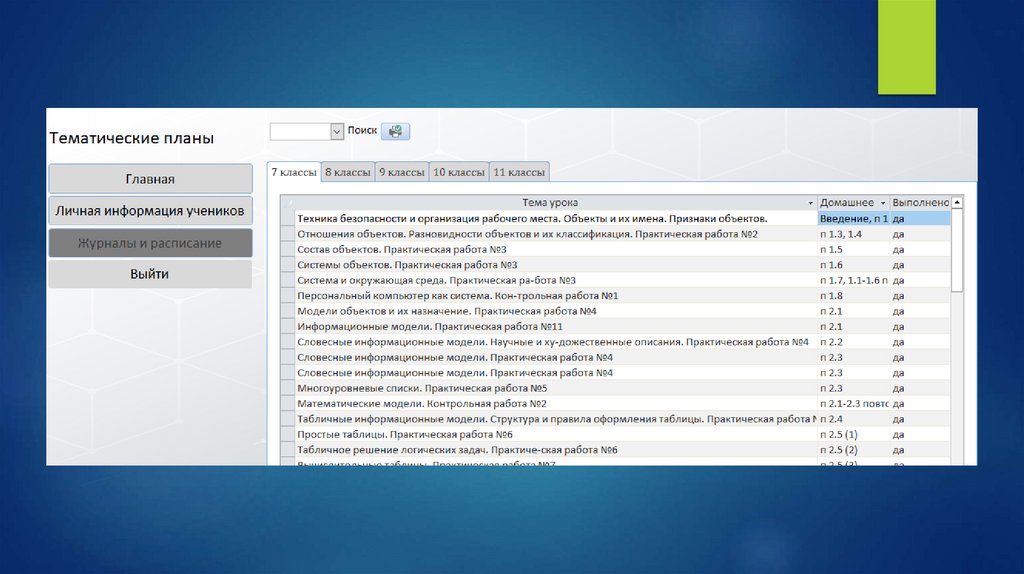Click homework cell 'п 1.5'
Screen dimensions: 1024x574
click(854, 249)
